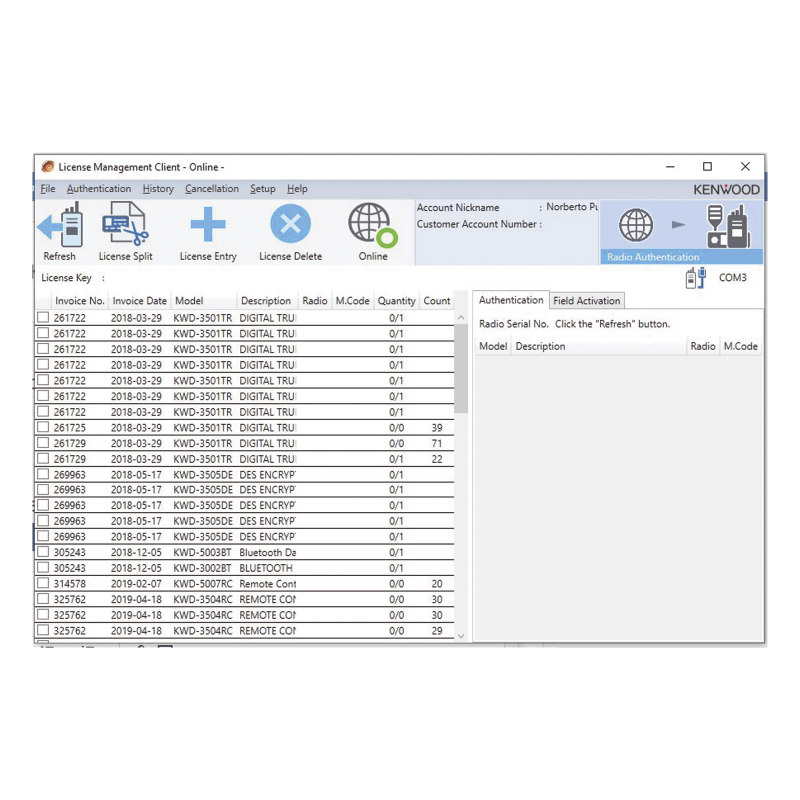
Task: Switch to the Field Activation tab
Action: click(x=587, y=300)
